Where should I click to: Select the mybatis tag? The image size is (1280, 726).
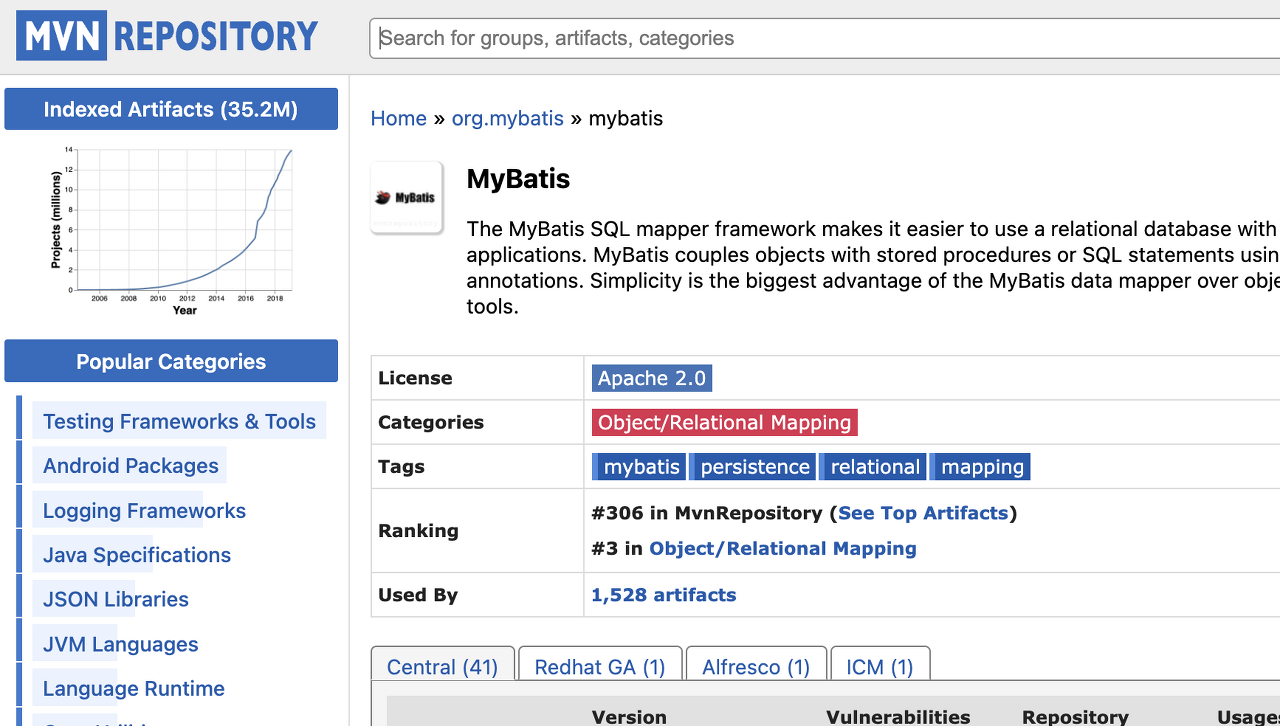point(639,466)
